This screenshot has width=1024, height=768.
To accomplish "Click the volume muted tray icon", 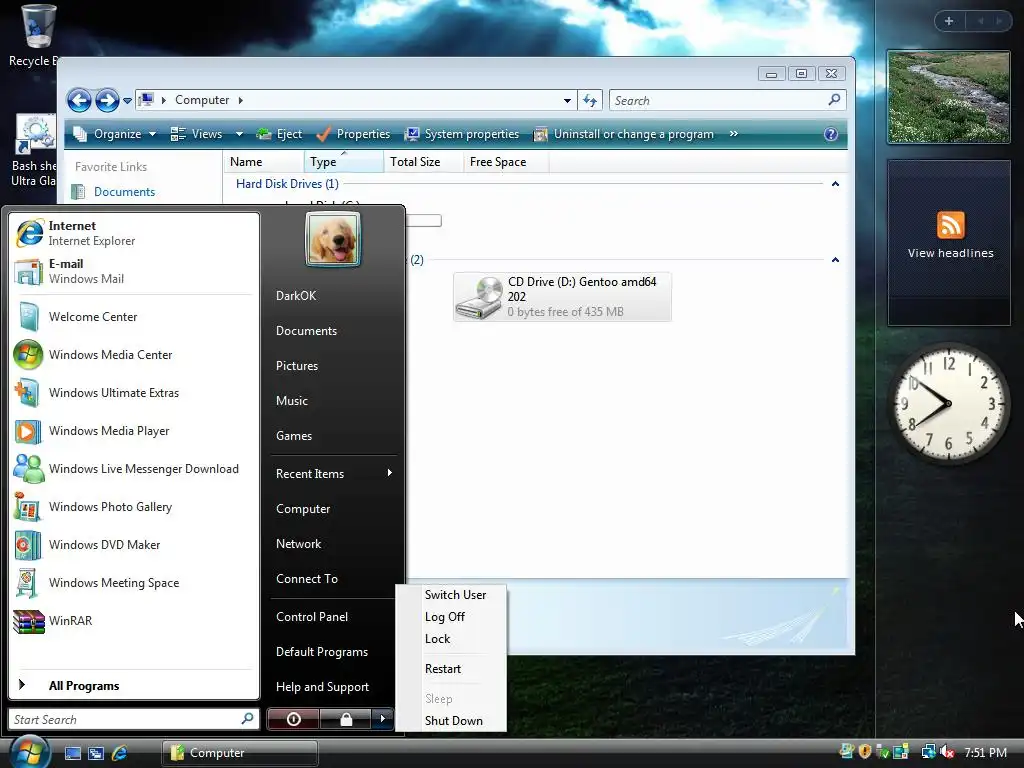I will [x=947, y=752].
